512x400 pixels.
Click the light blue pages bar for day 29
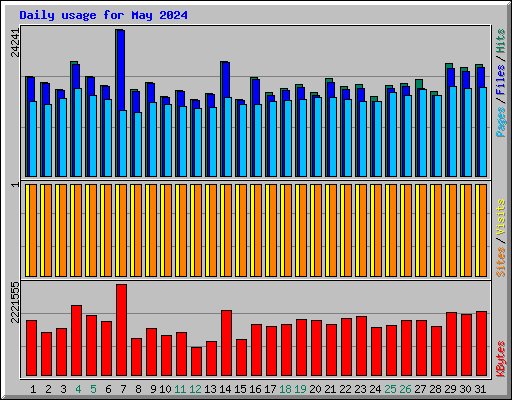tap(453, 132)
